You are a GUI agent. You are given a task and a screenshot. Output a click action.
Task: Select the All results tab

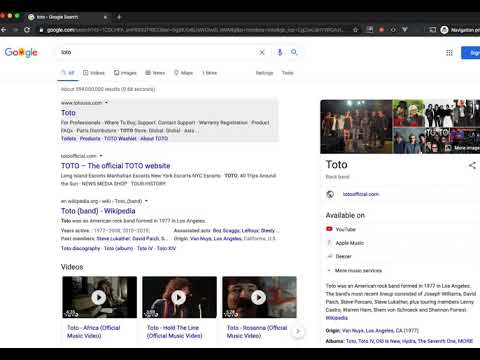(68, 73)
